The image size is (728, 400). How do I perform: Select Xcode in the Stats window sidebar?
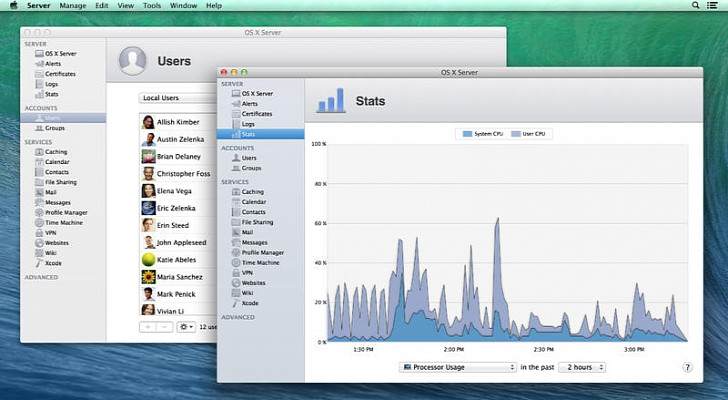pos(250,302)
